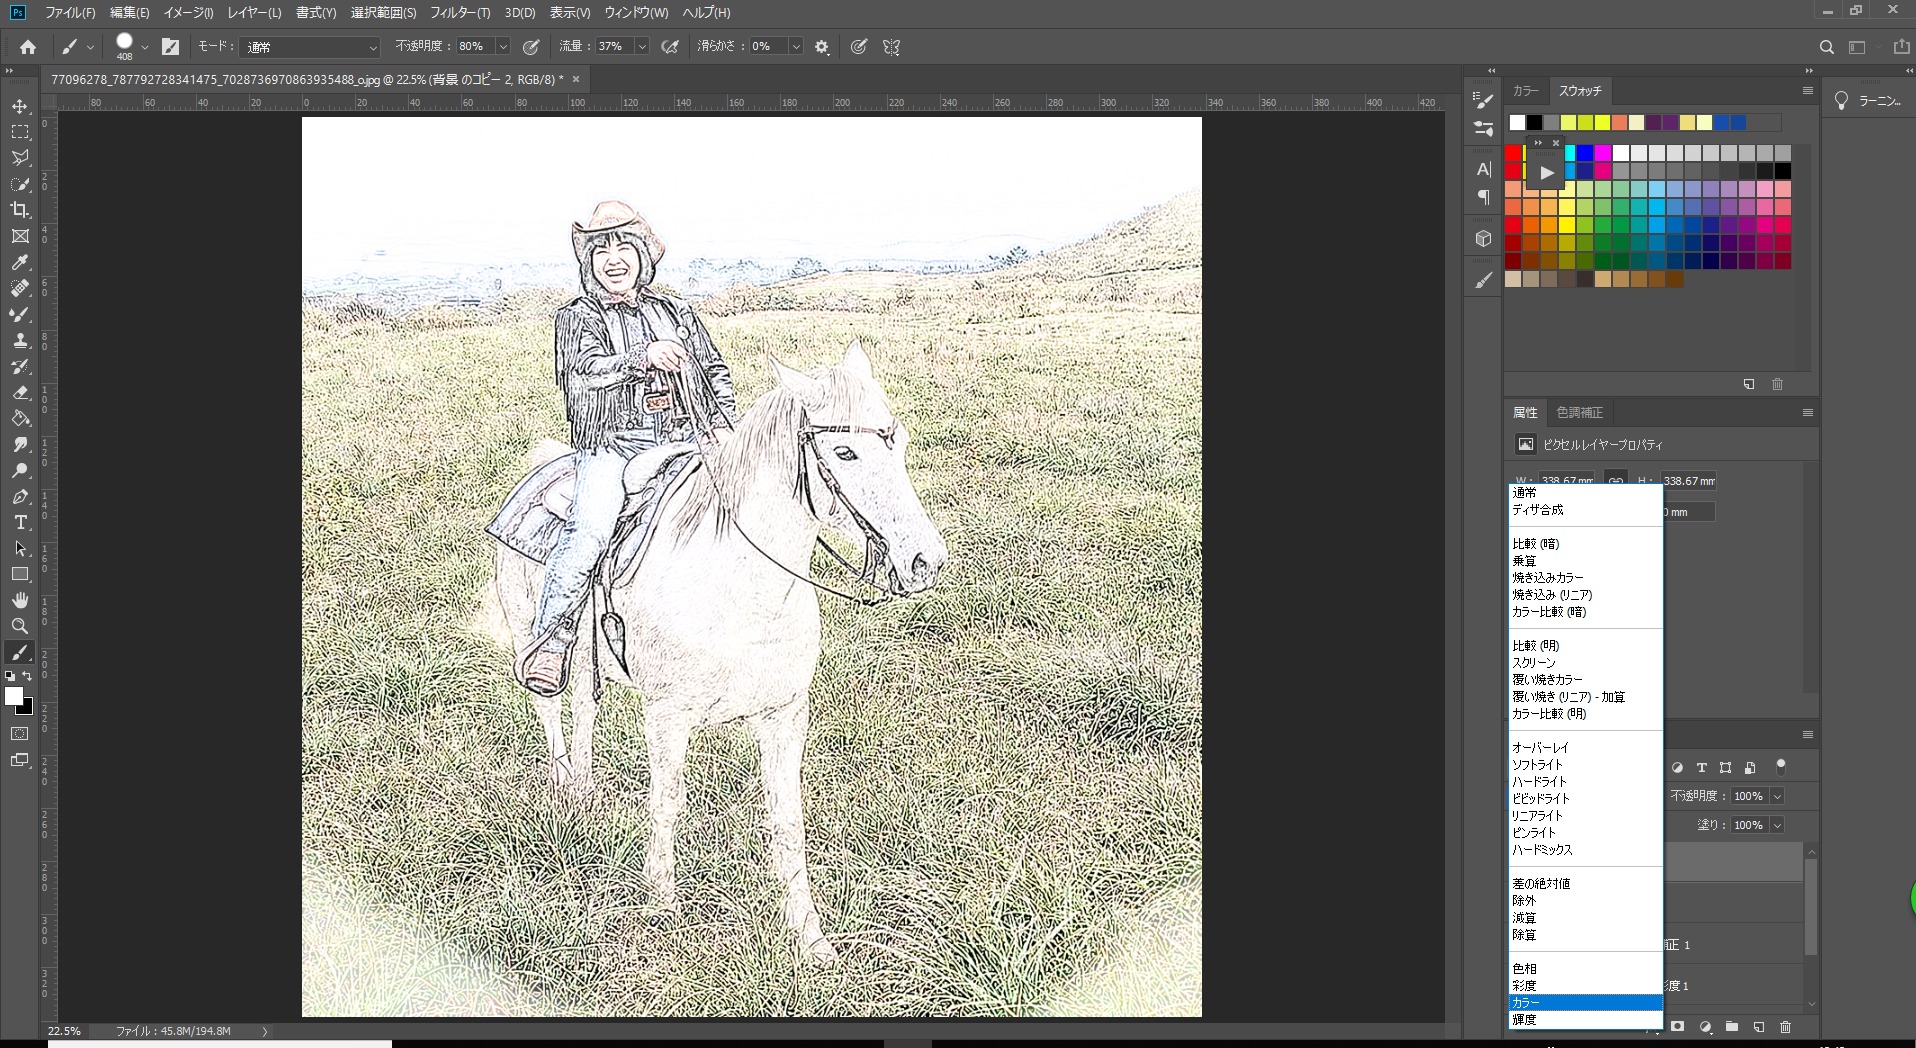The height and width of the screenshot is (1048, 1916).
Task: Select the Crop tool
Action: (x=20, y=210)
